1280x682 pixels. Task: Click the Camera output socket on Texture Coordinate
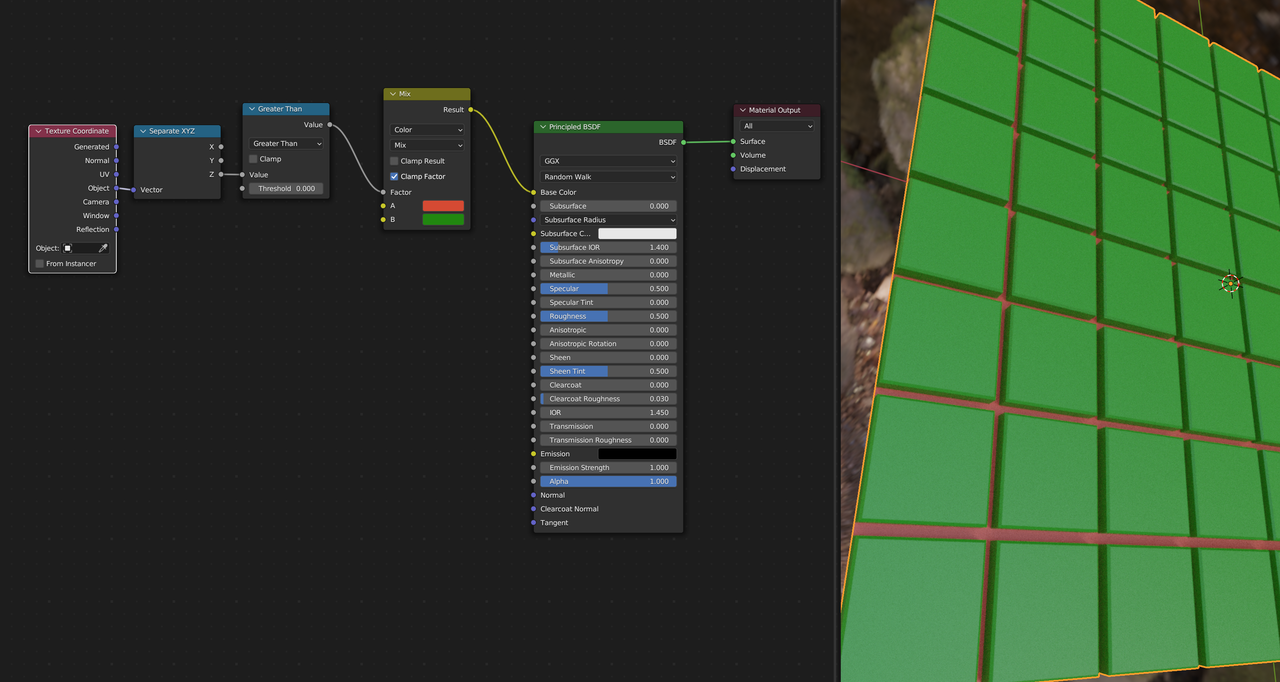tap(116, 202)
